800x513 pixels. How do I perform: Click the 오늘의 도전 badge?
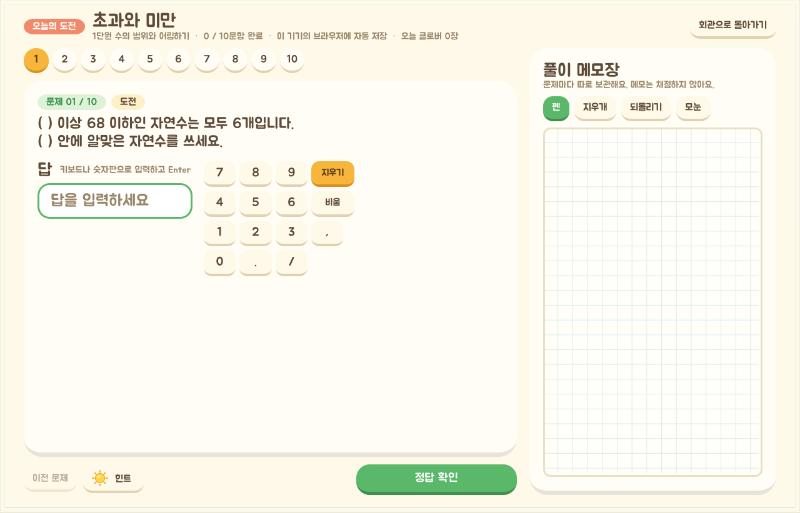pos(54,26)
